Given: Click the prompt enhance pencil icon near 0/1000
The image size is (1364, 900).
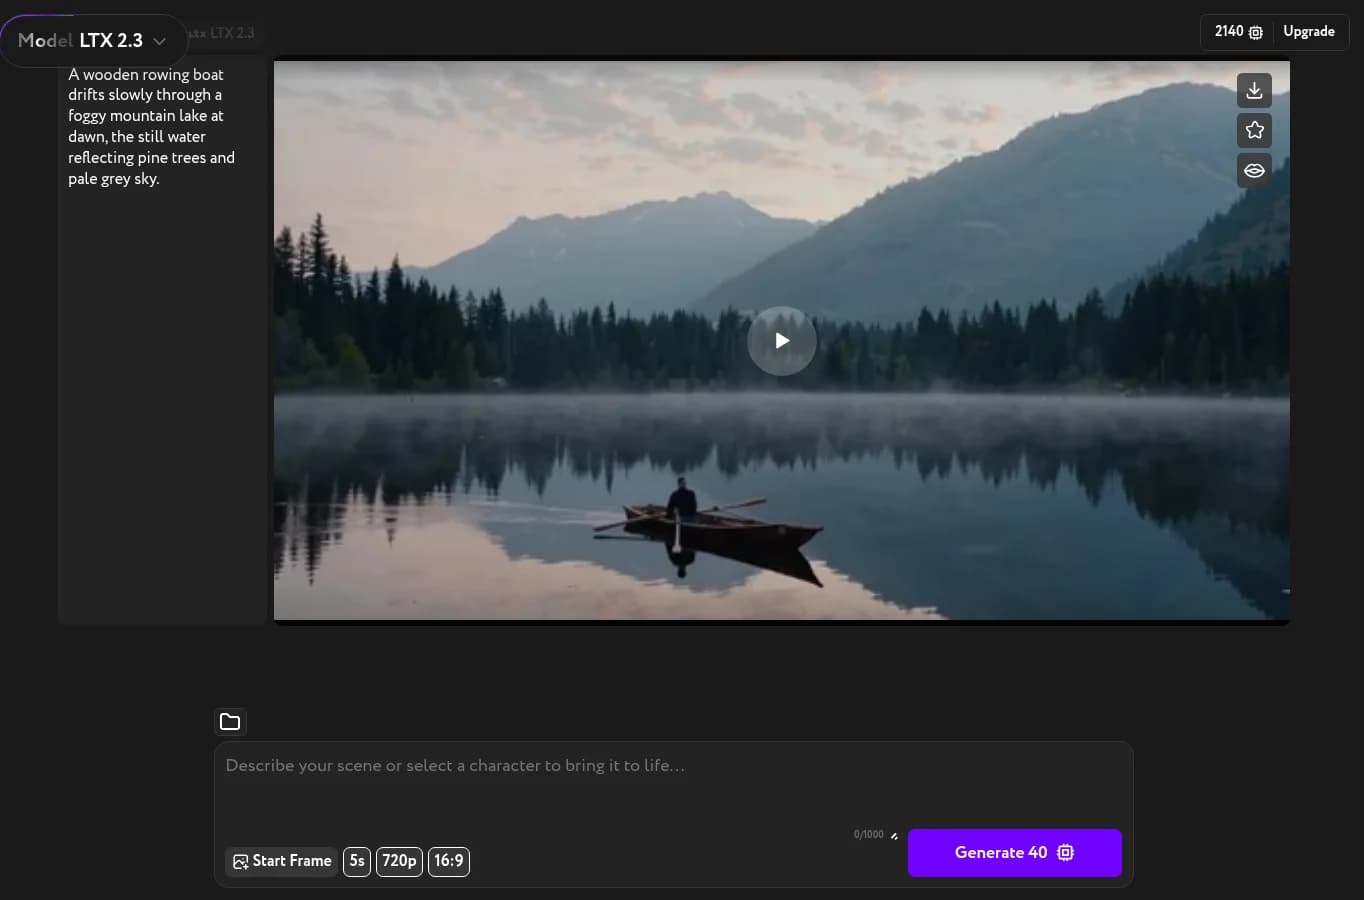Looking at the screenshot, I should (893, 835).
